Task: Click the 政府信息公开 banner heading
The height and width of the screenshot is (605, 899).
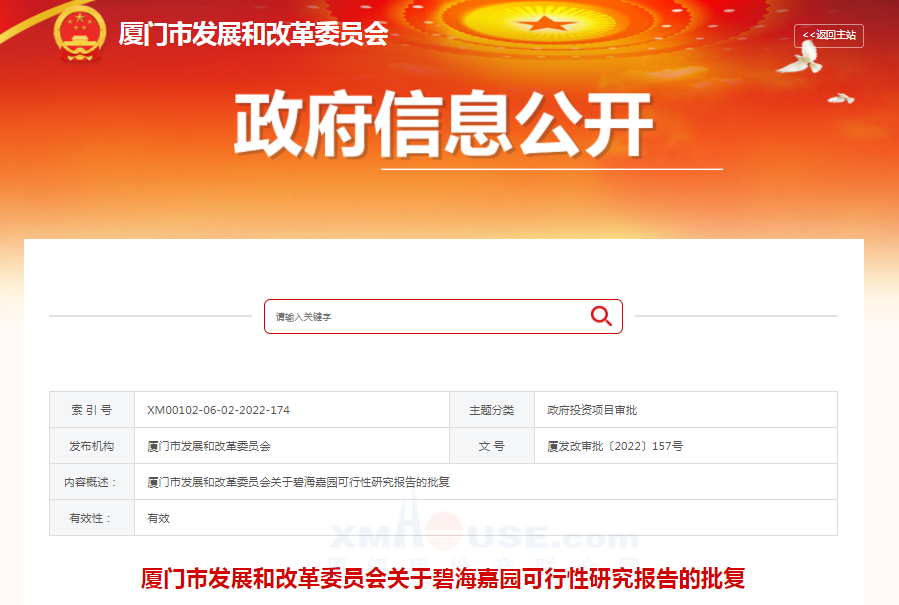Action: 444,124
